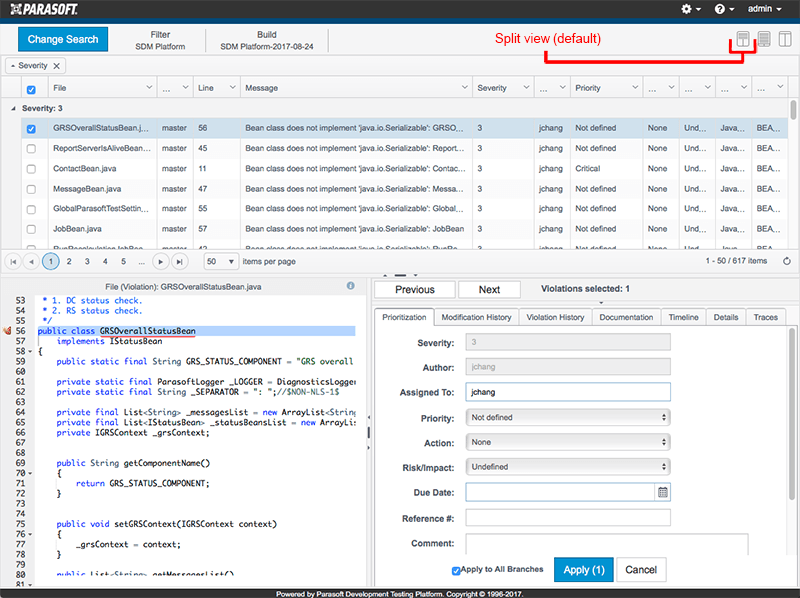Go to previous page of results
The height and width of the screenshot is (598, 800).
click(31, 262)
